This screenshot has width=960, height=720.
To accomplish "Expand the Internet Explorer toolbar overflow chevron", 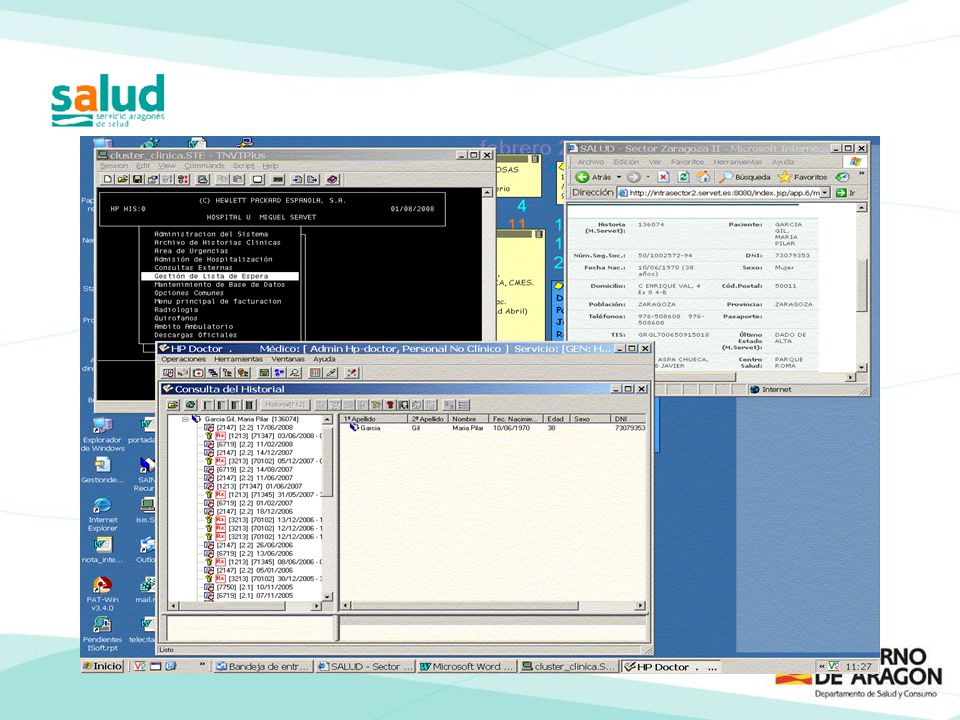I will [x=861, y=174].
